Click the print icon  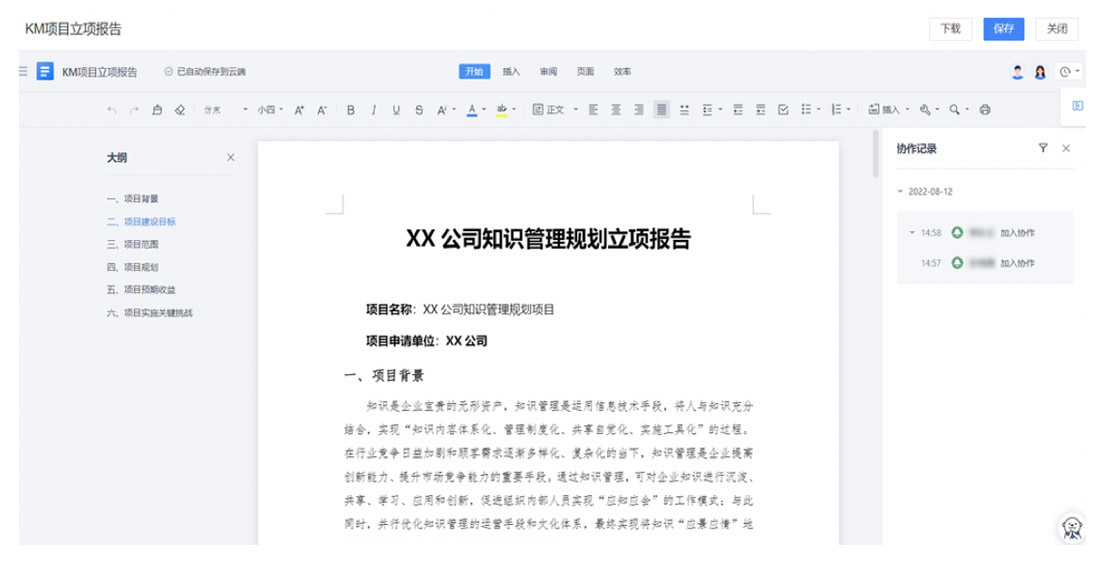point(985,110)
